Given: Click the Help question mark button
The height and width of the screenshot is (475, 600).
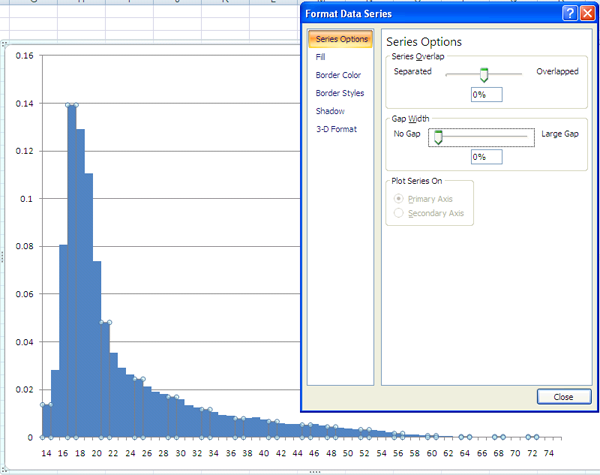Looking at the screenshot, I should click(569, 14).
